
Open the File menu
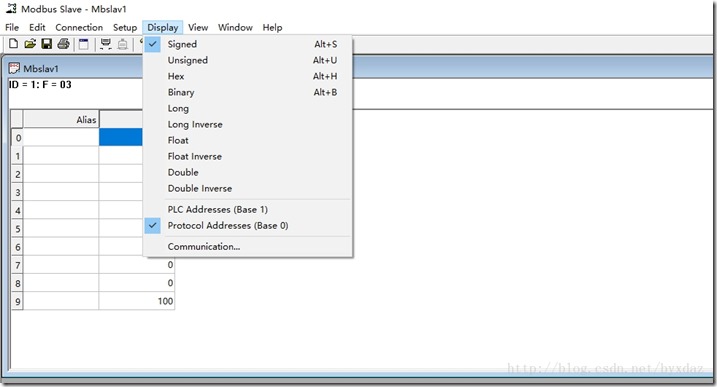click(12, 27)
